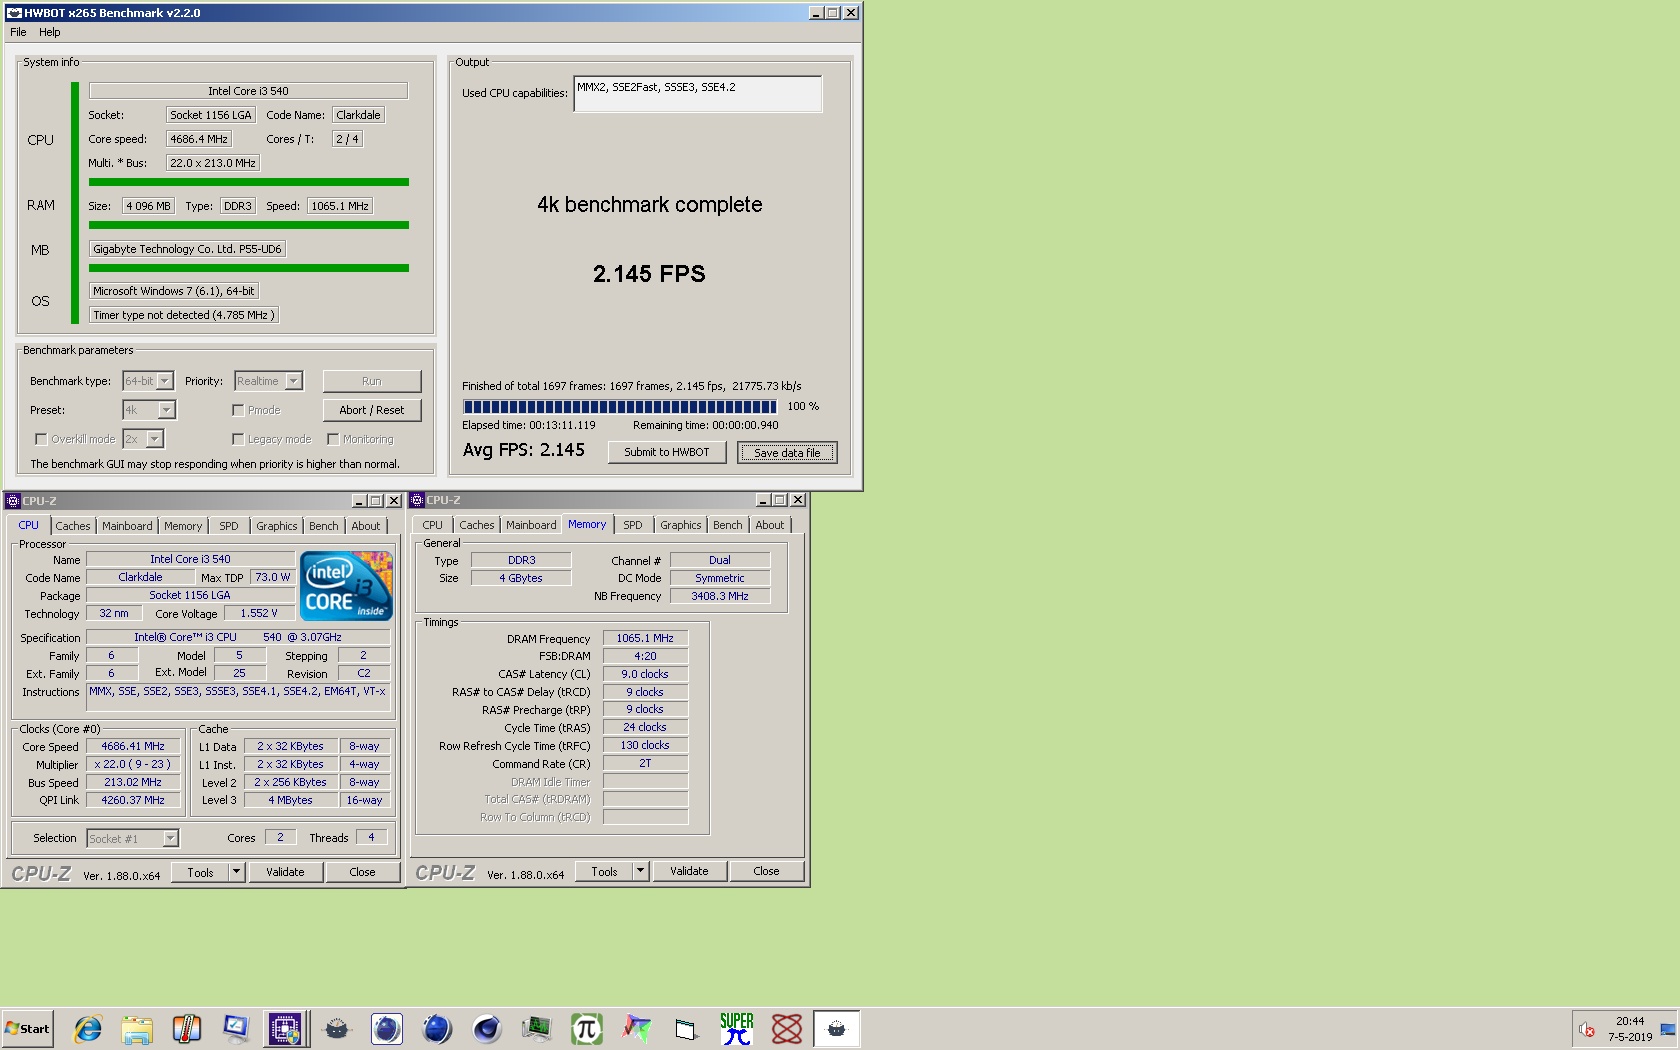The width and height of the screenshot is (1680, 1050).
Task: Click the first gauge-face benchmark taskbar icon
Action: pyautogui.click(x=337, y=1028)
